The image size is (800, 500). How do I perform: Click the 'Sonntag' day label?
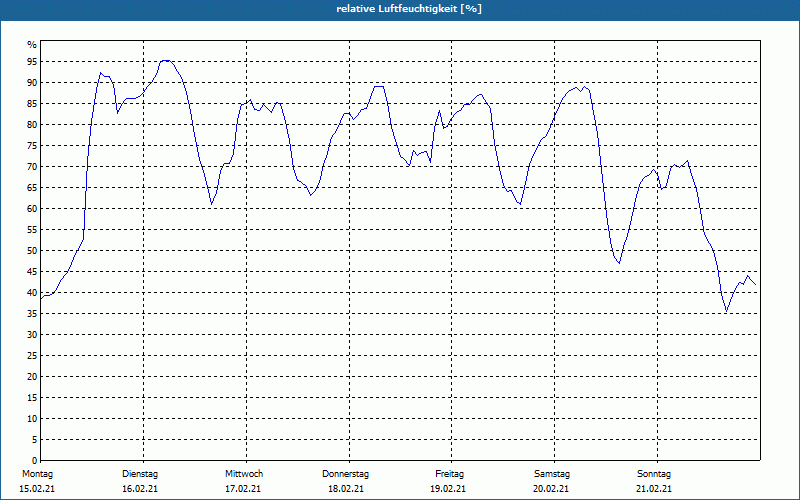click(x=654, y=474)
